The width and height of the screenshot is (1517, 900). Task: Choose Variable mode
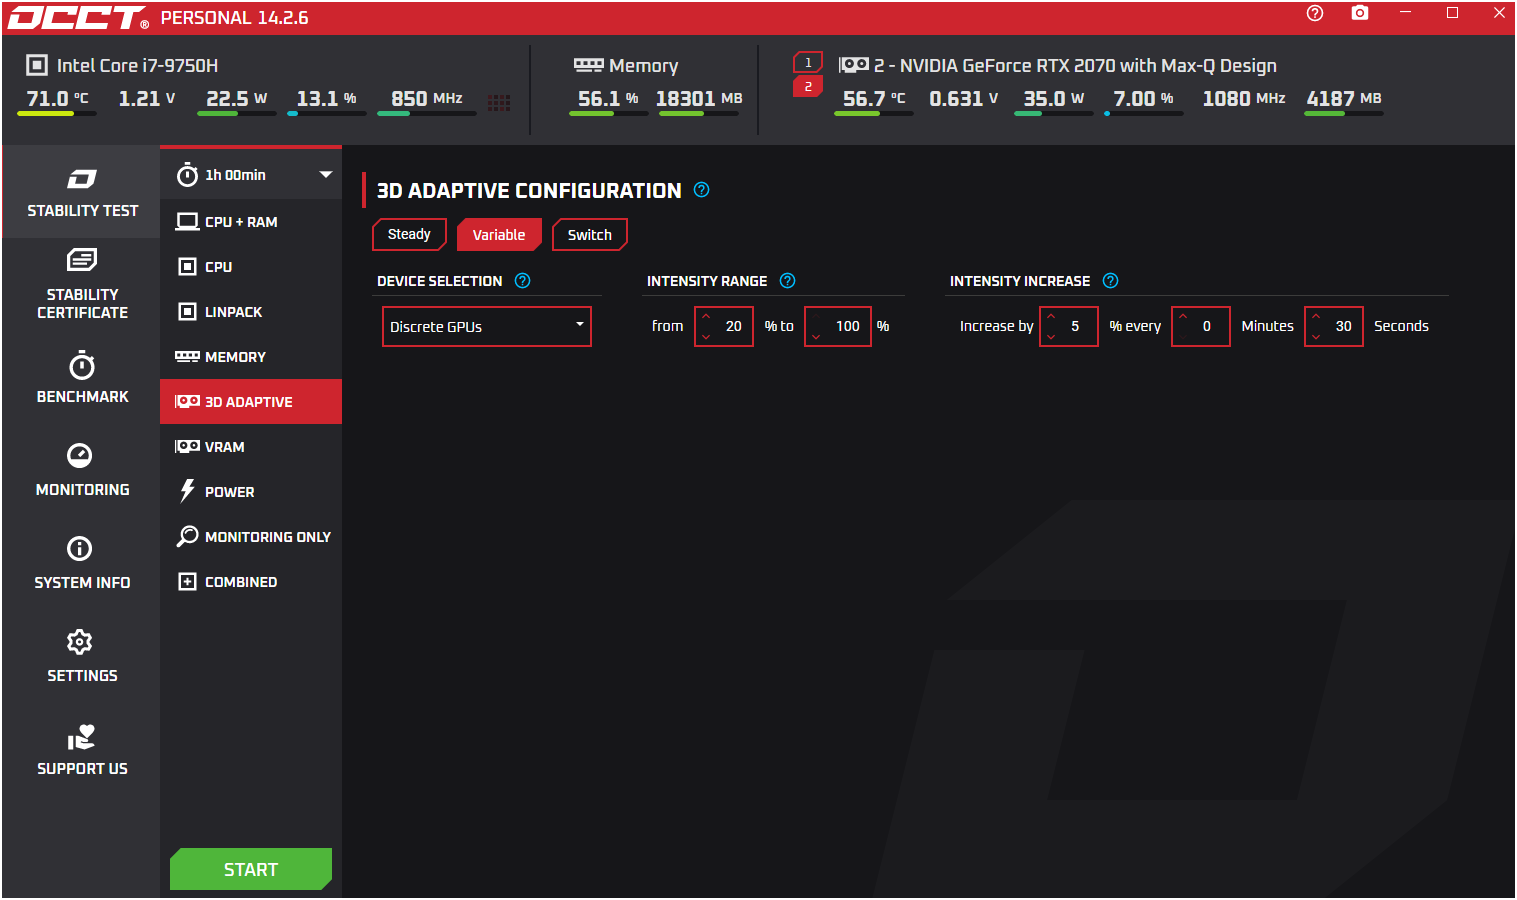499,234
